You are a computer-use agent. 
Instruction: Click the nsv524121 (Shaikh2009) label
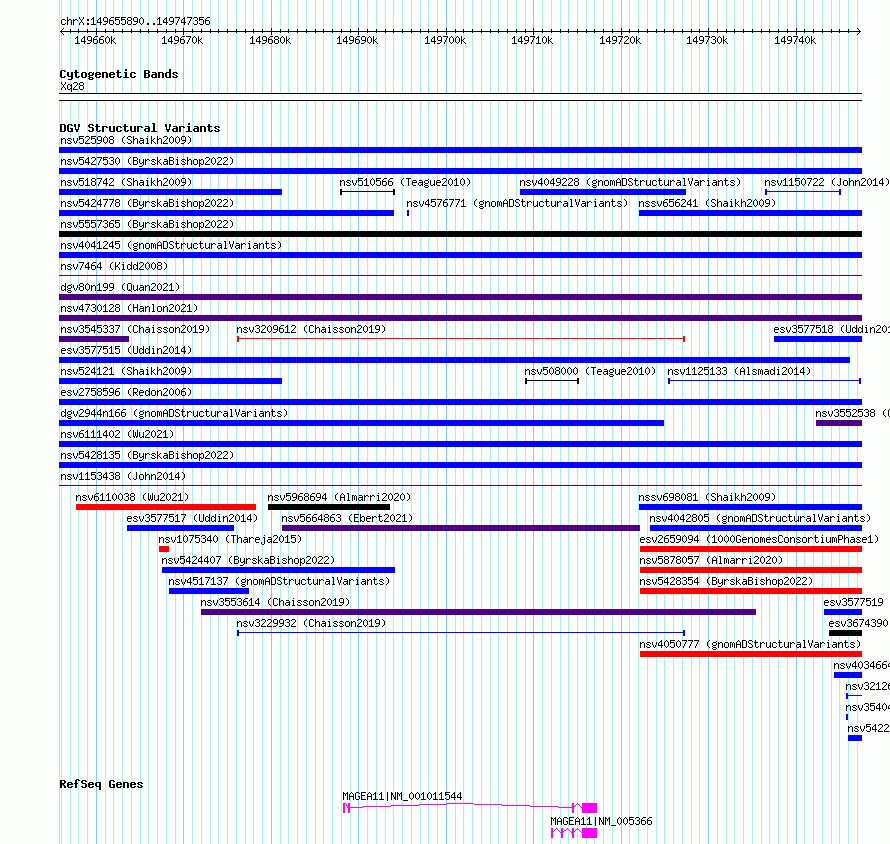[x=126, y=371]
